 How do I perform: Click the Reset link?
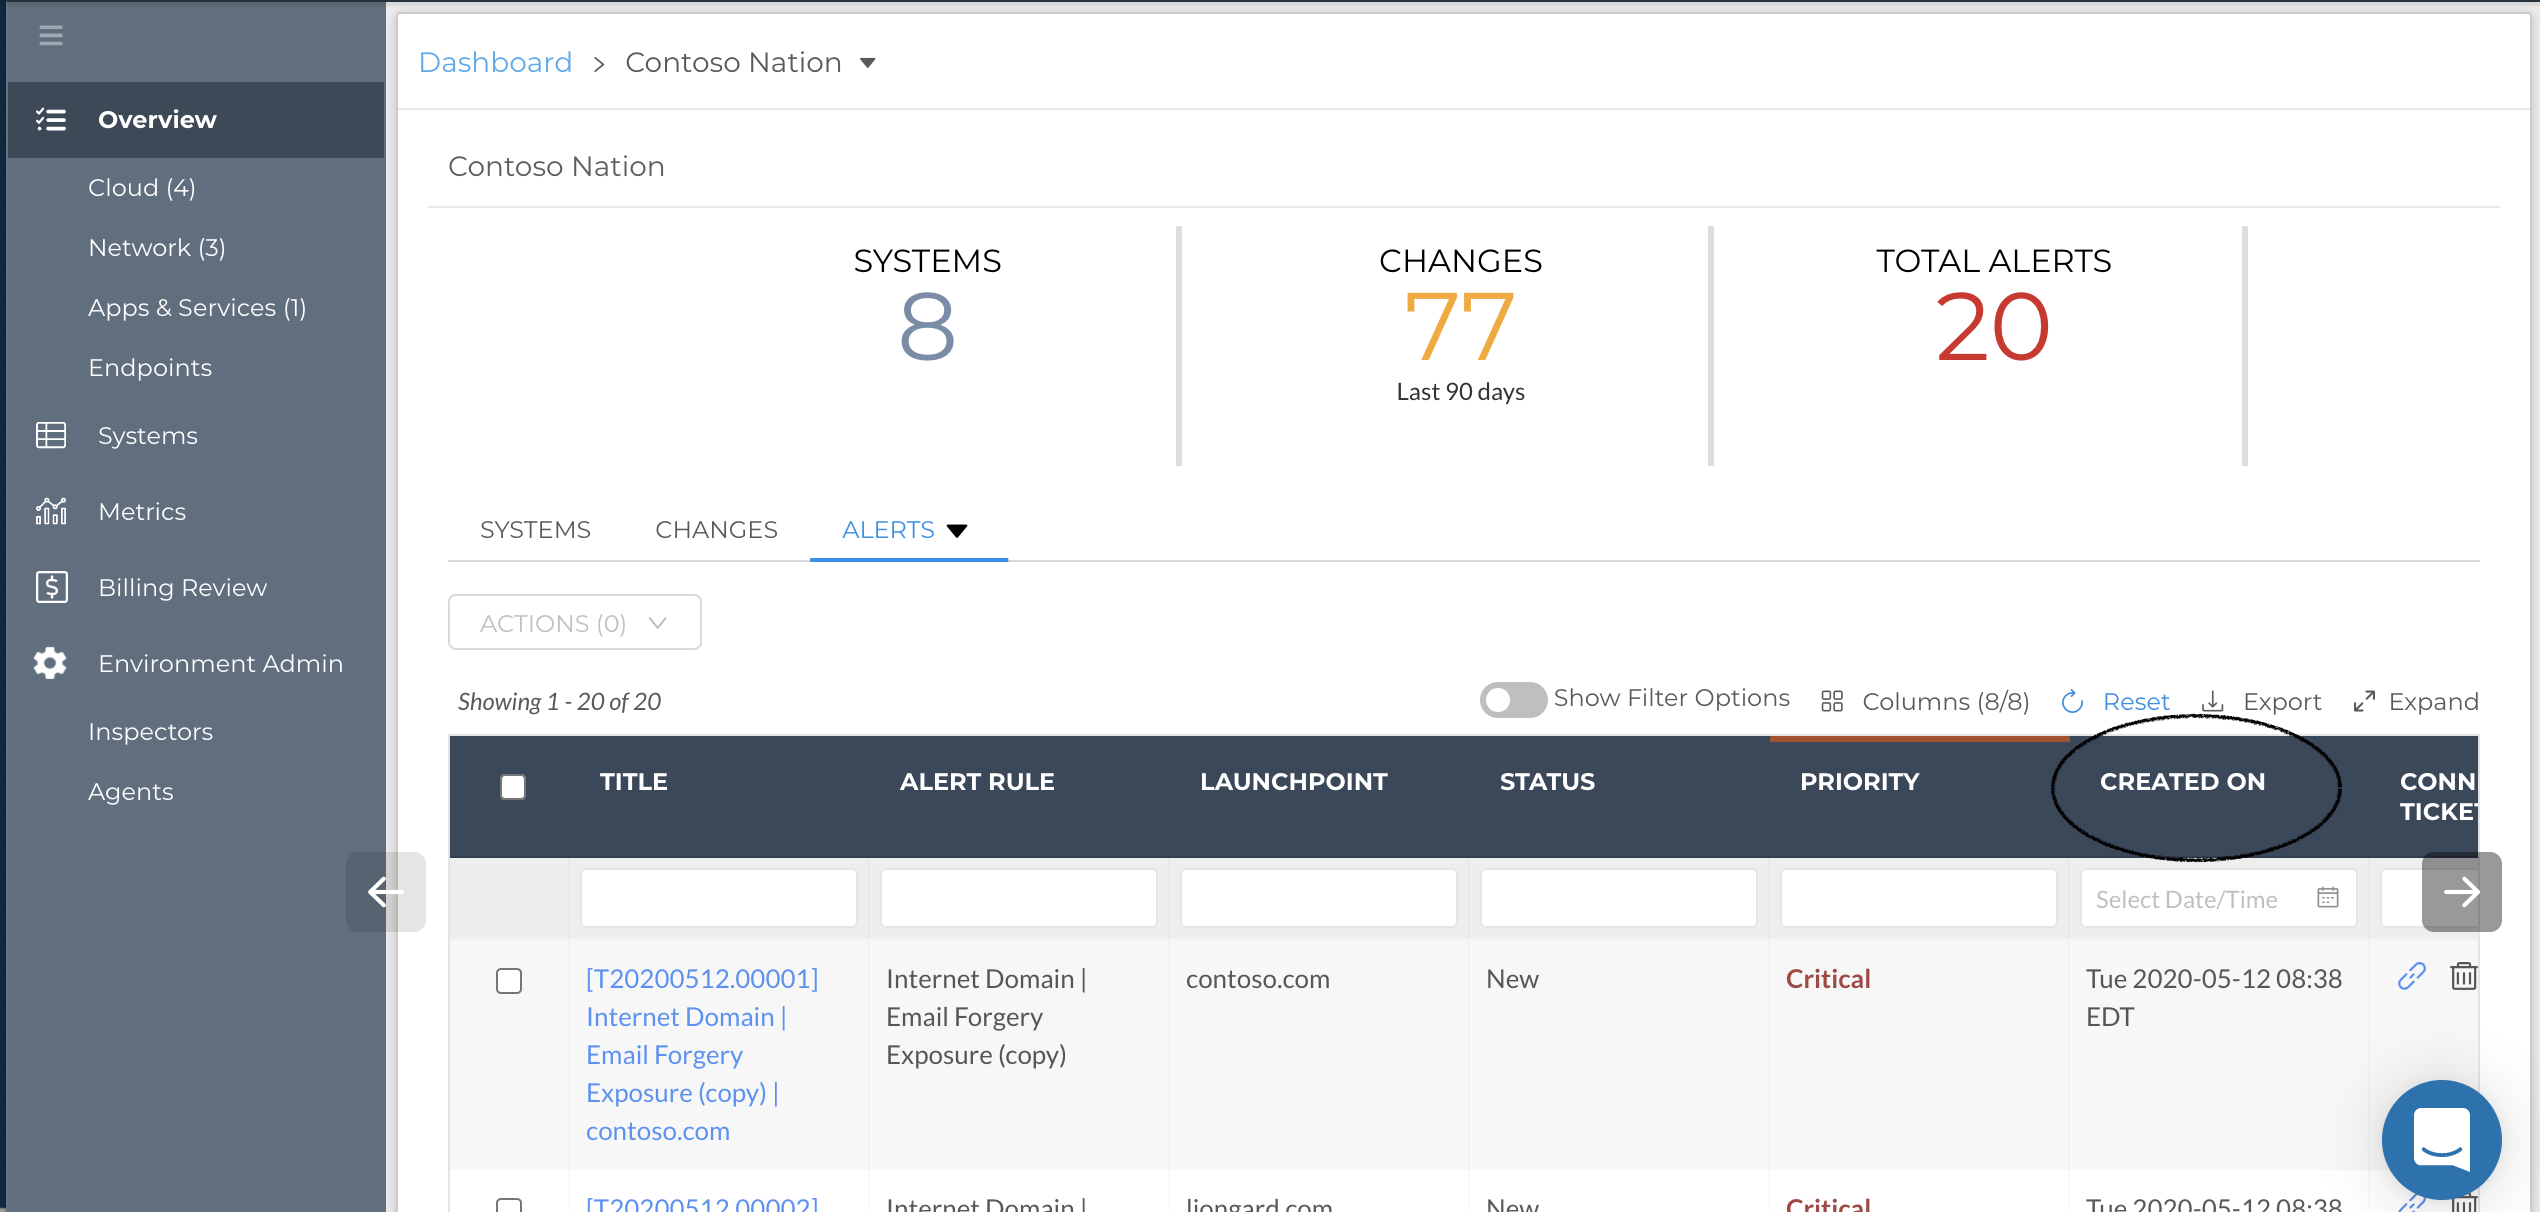pos(2135,702)
